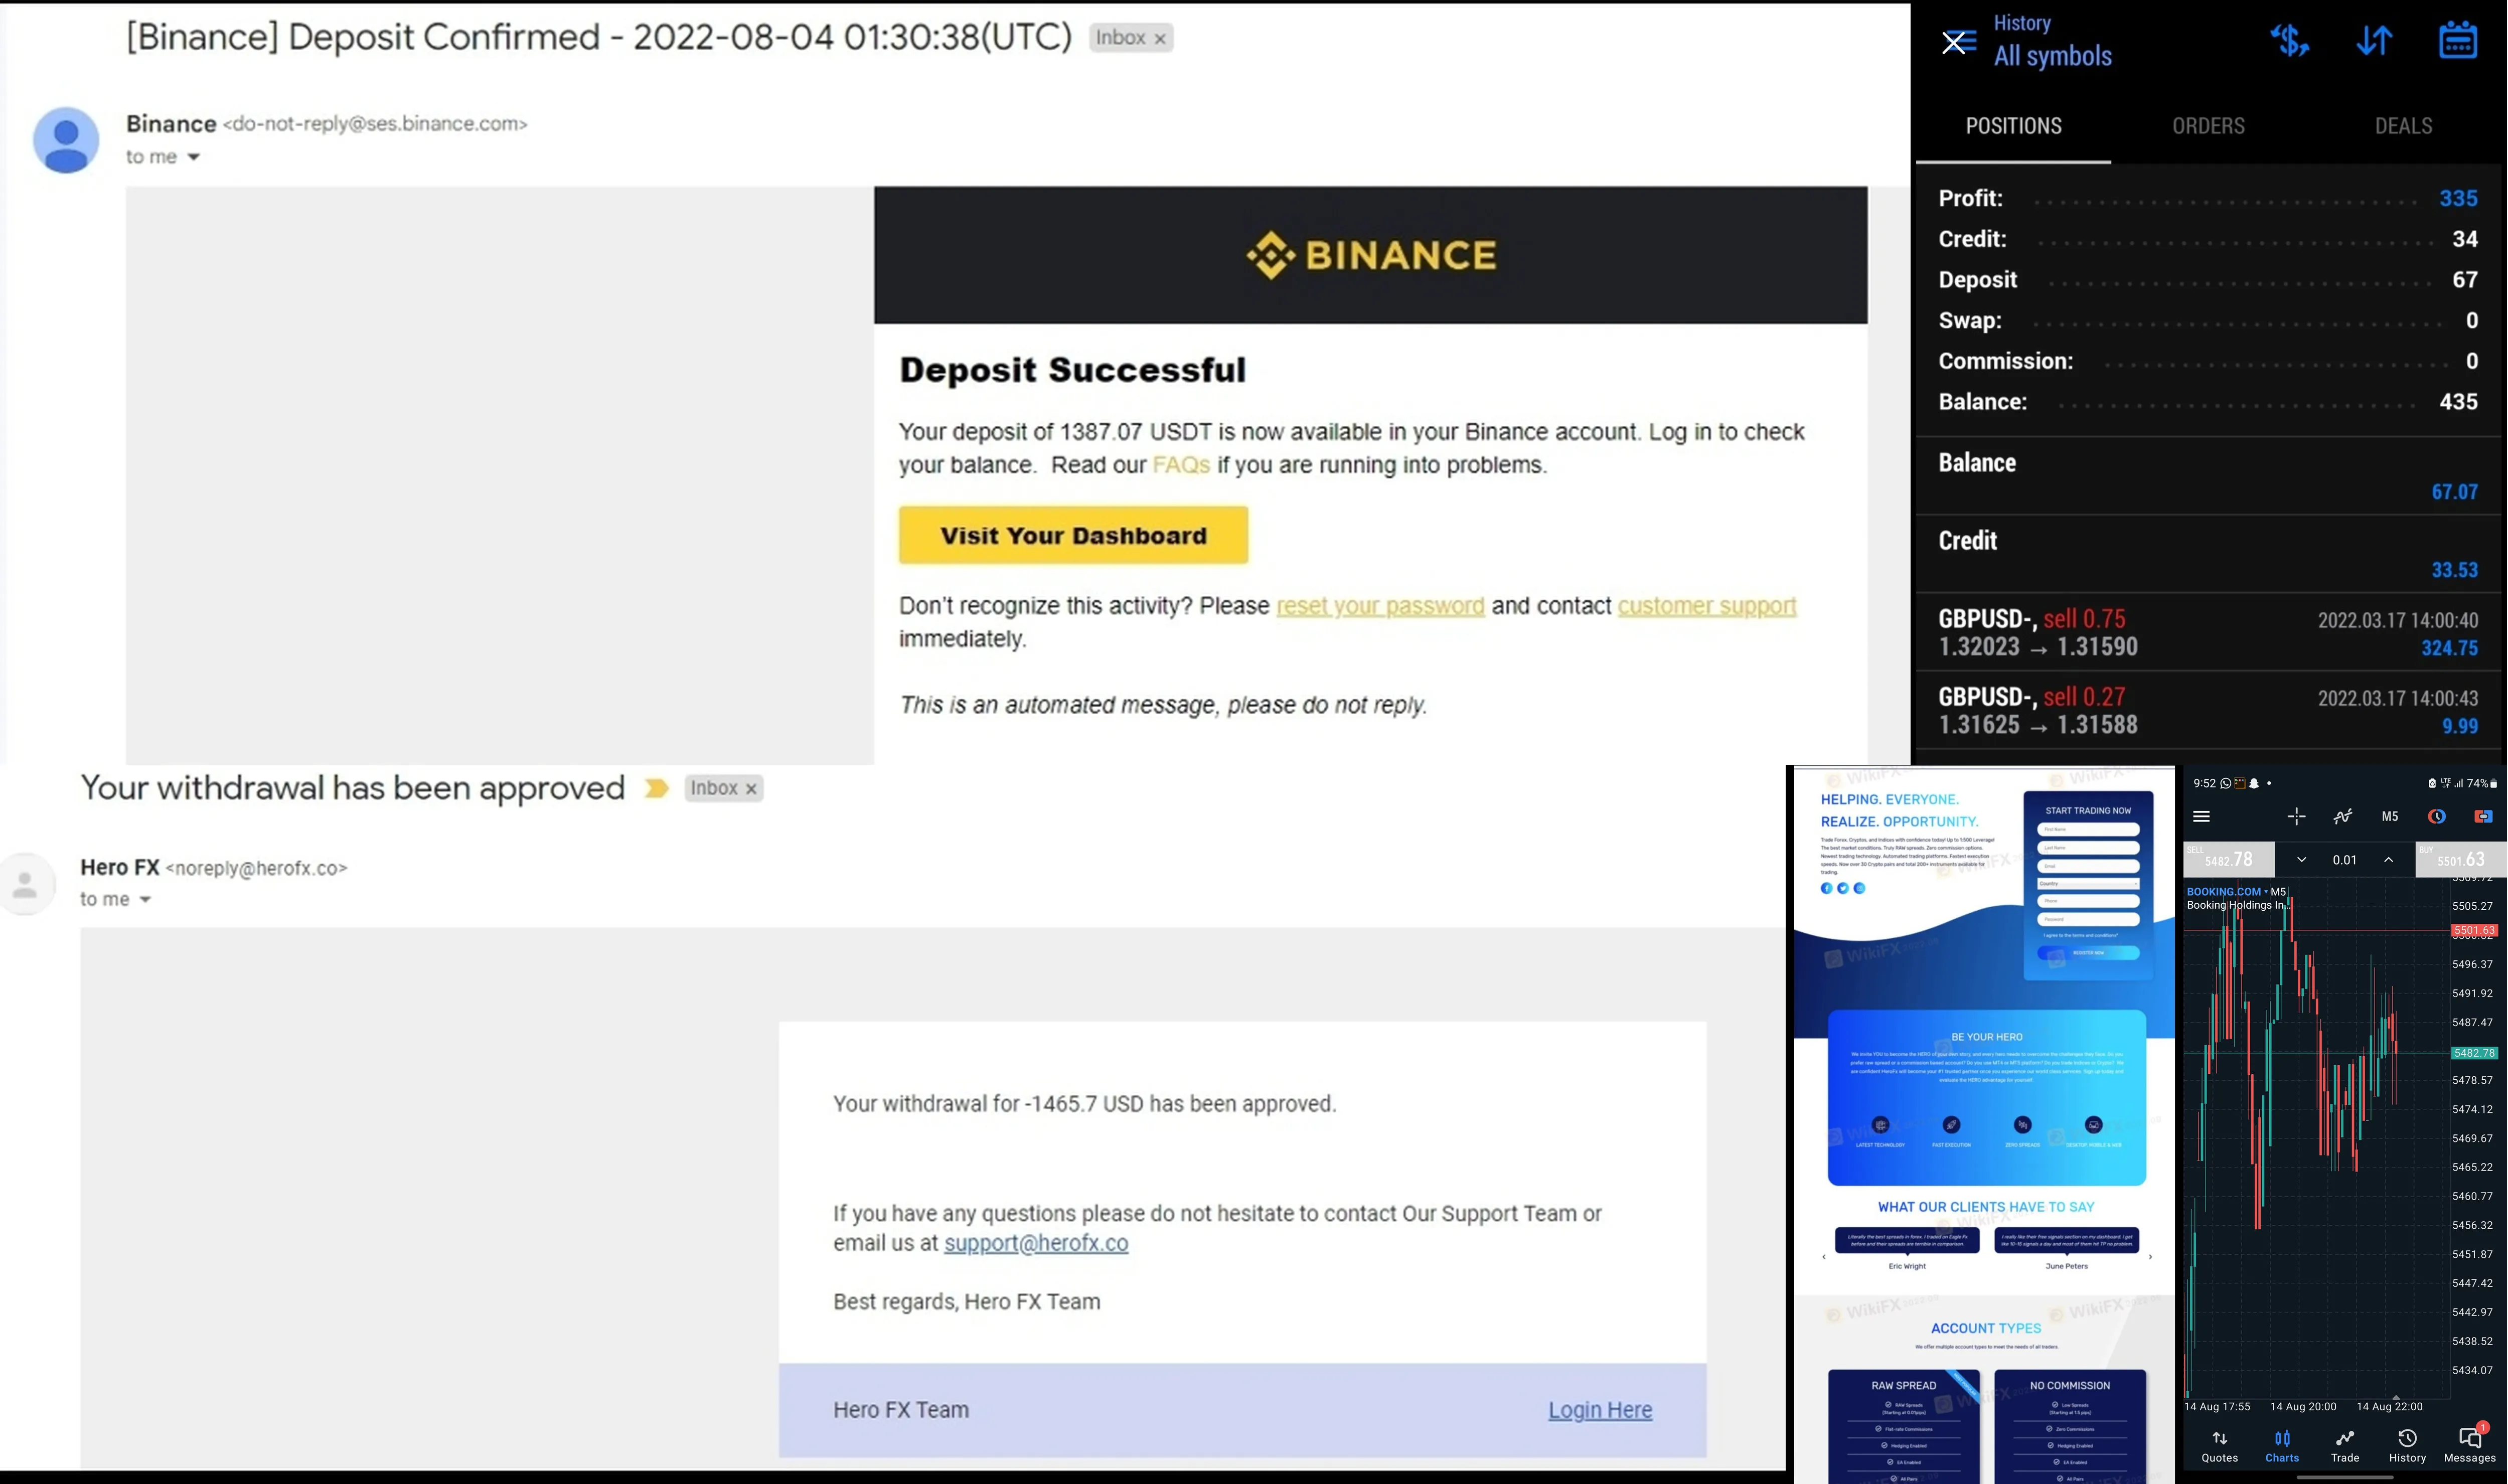Open the calendar date range icon
The width and height of the screenshot is (2508, 1484).
pos(2458,40)
